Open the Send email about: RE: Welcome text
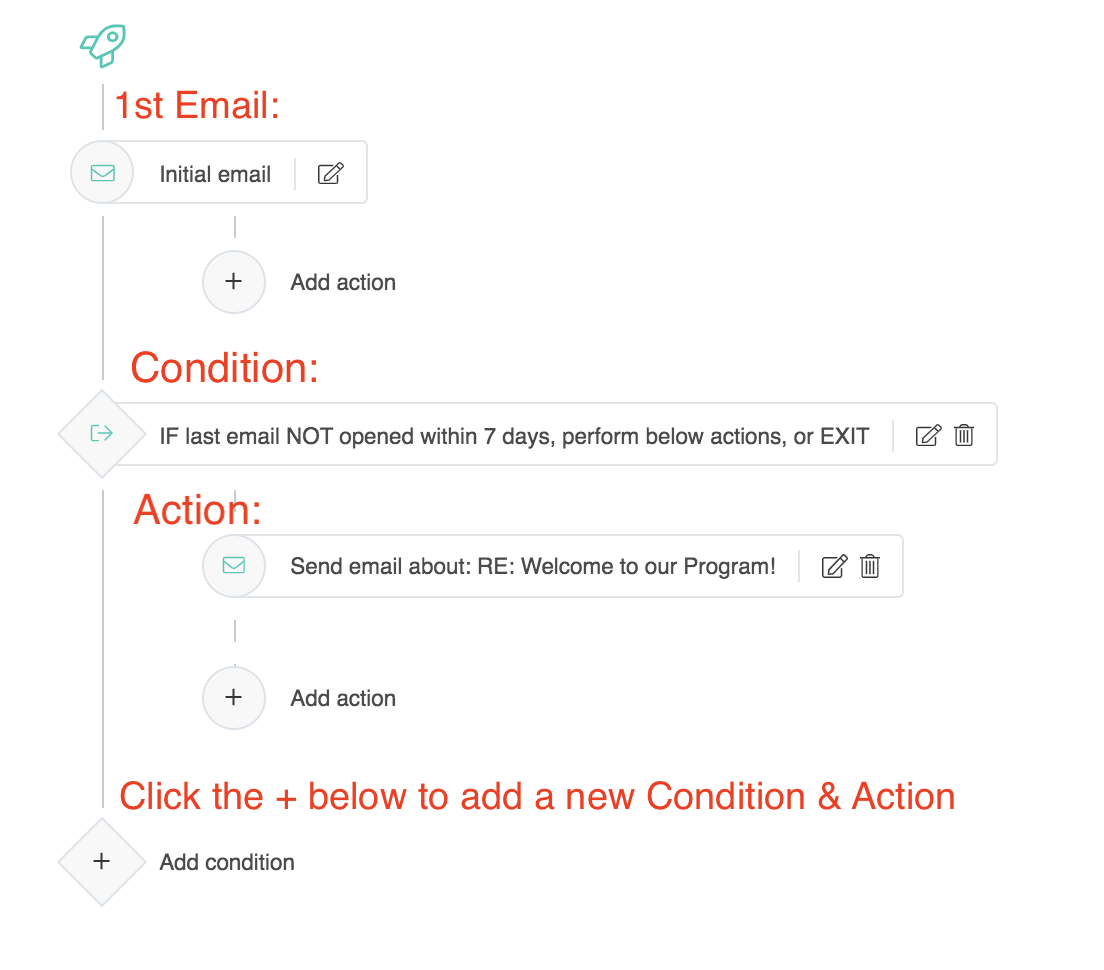The image size is (1104, 970). tap(533, 566)
